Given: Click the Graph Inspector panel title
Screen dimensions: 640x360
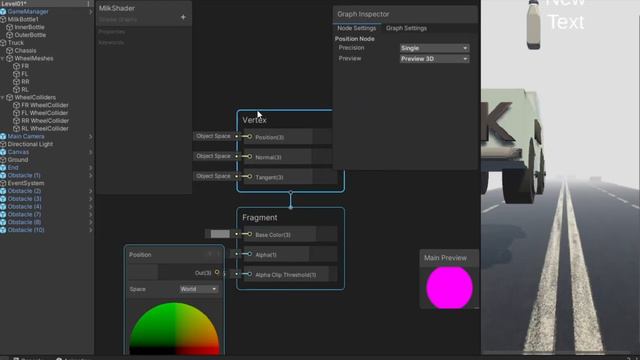Looking at the screenshot, I should tap(363, 14).
